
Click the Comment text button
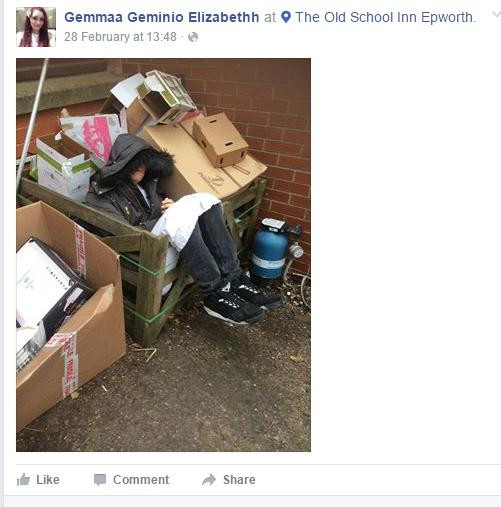pos(141,480)
